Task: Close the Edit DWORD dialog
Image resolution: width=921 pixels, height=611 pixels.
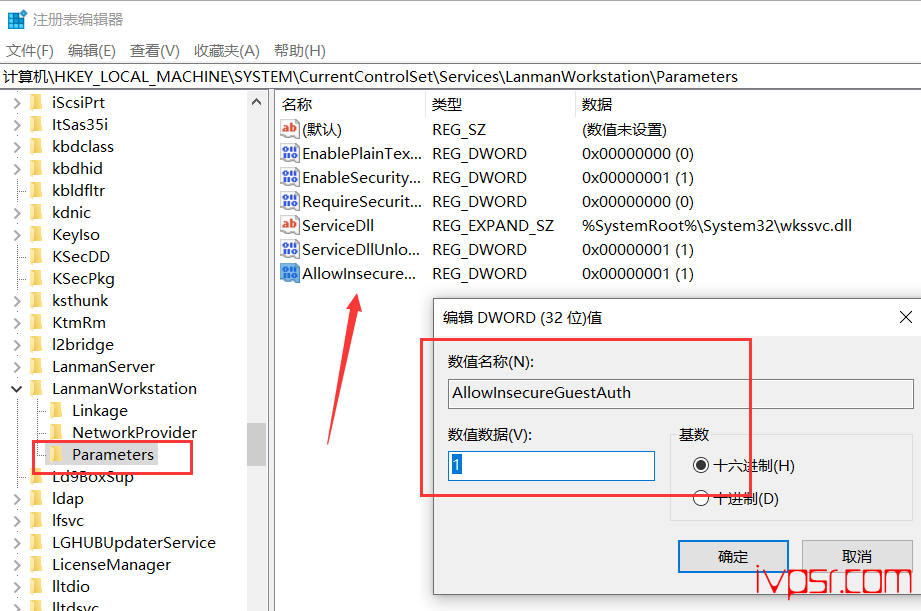Action: tap(905, 318)
